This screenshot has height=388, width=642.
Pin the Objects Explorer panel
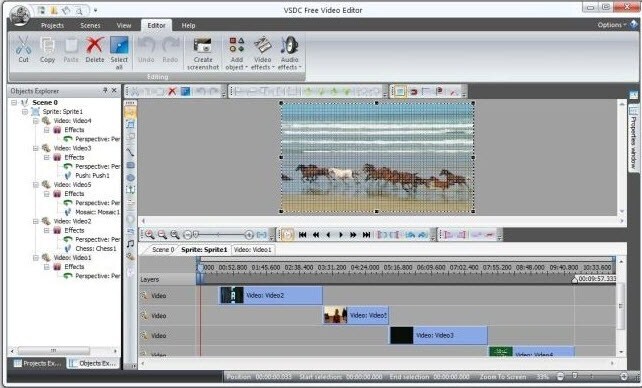coord(105,90)
